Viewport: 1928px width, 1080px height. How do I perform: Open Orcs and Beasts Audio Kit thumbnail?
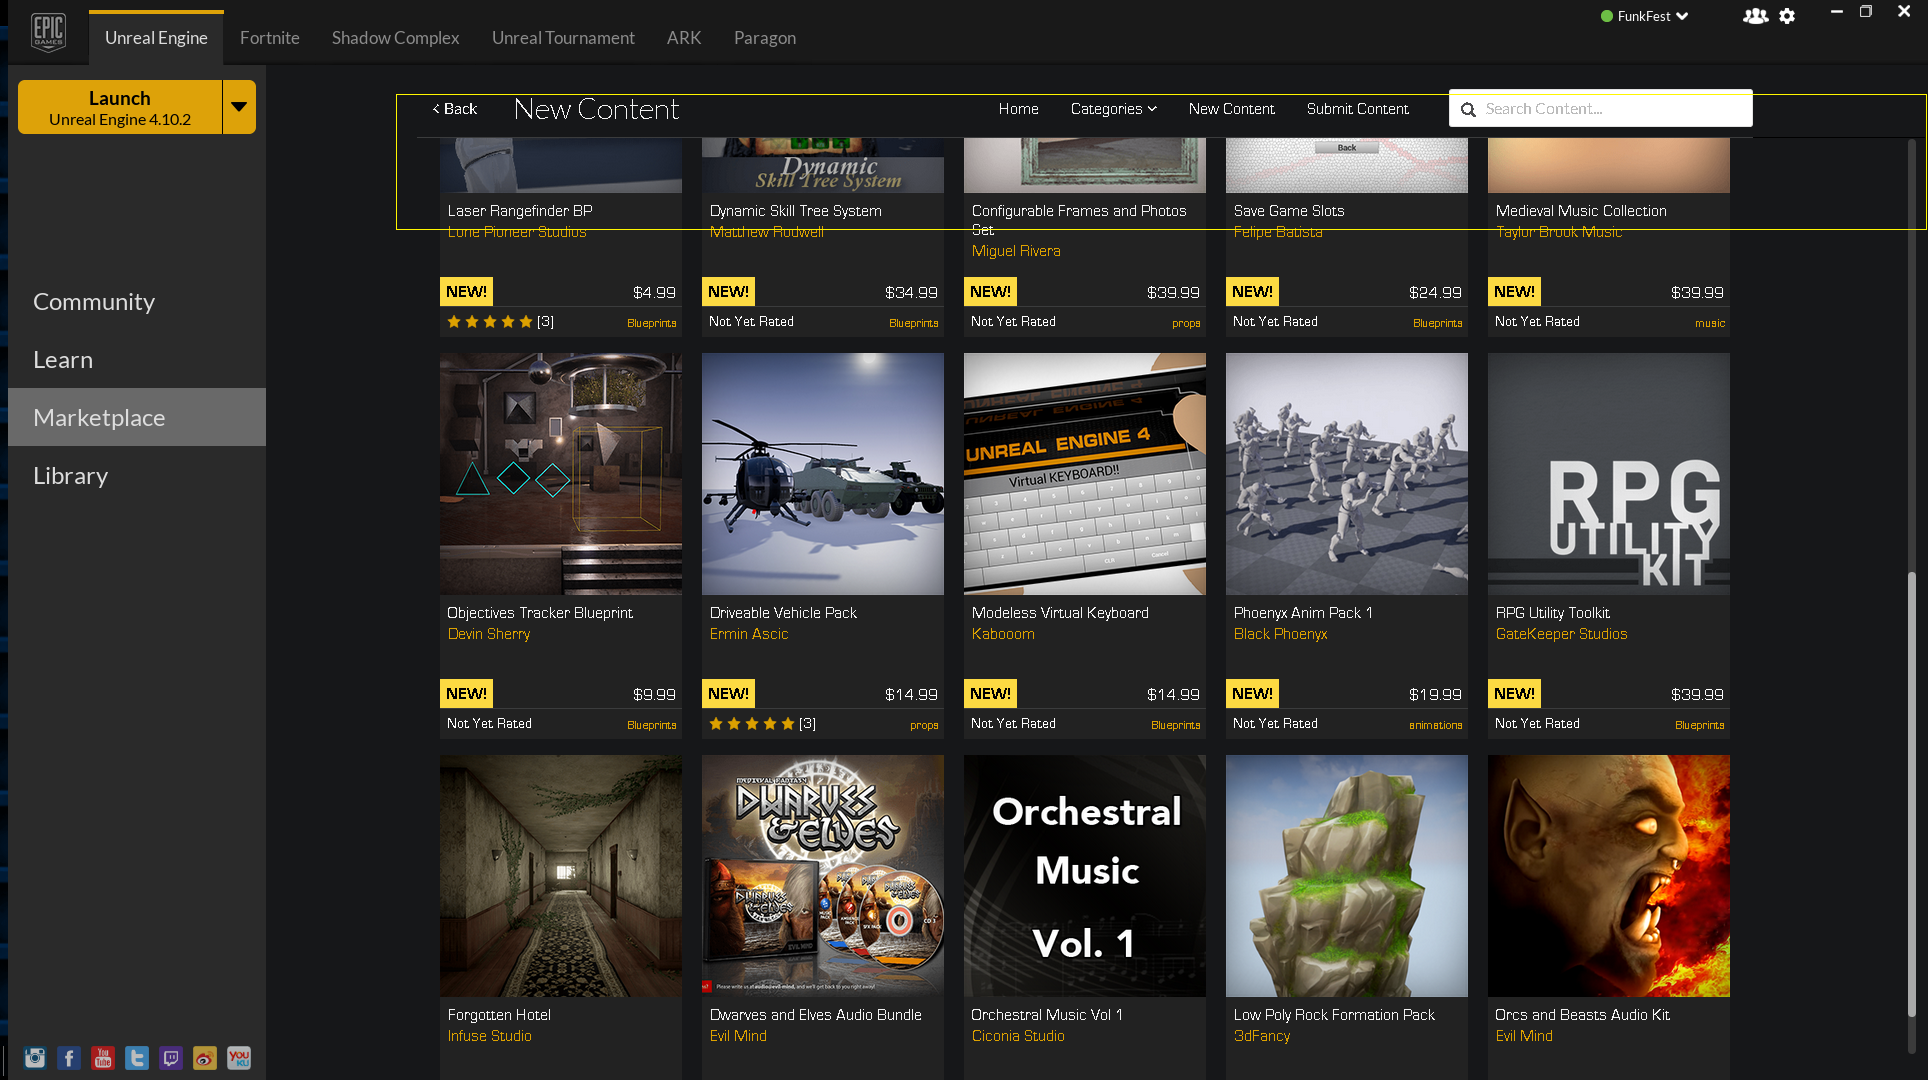coord(1609,876)
